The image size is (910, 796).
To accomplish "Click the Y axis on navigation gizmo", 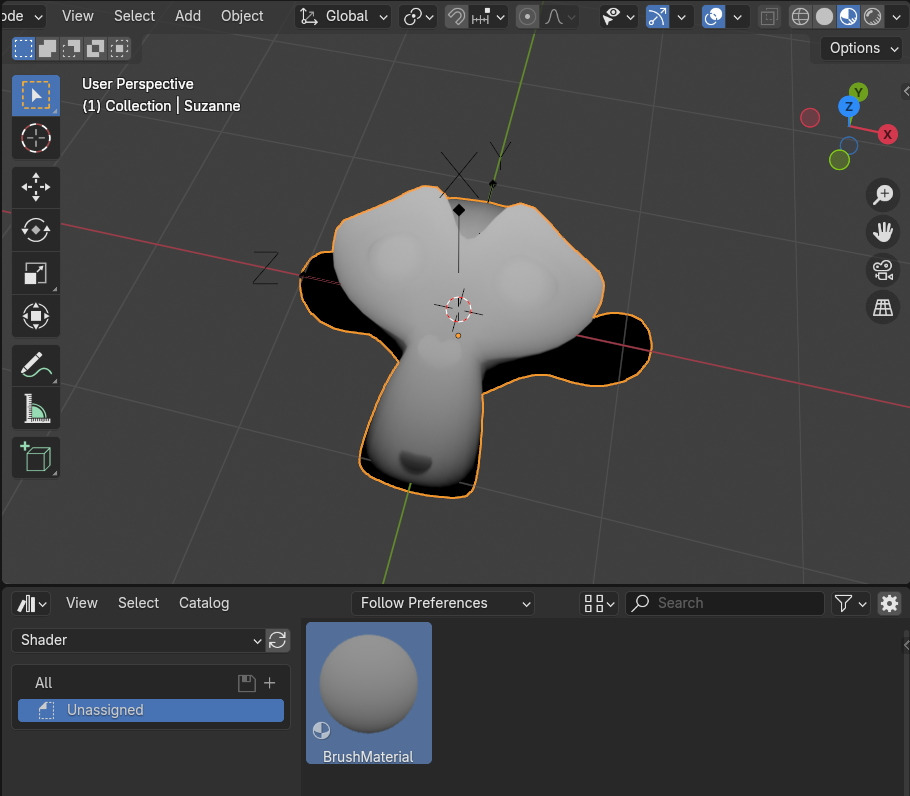I will click(x=858, y=92).
